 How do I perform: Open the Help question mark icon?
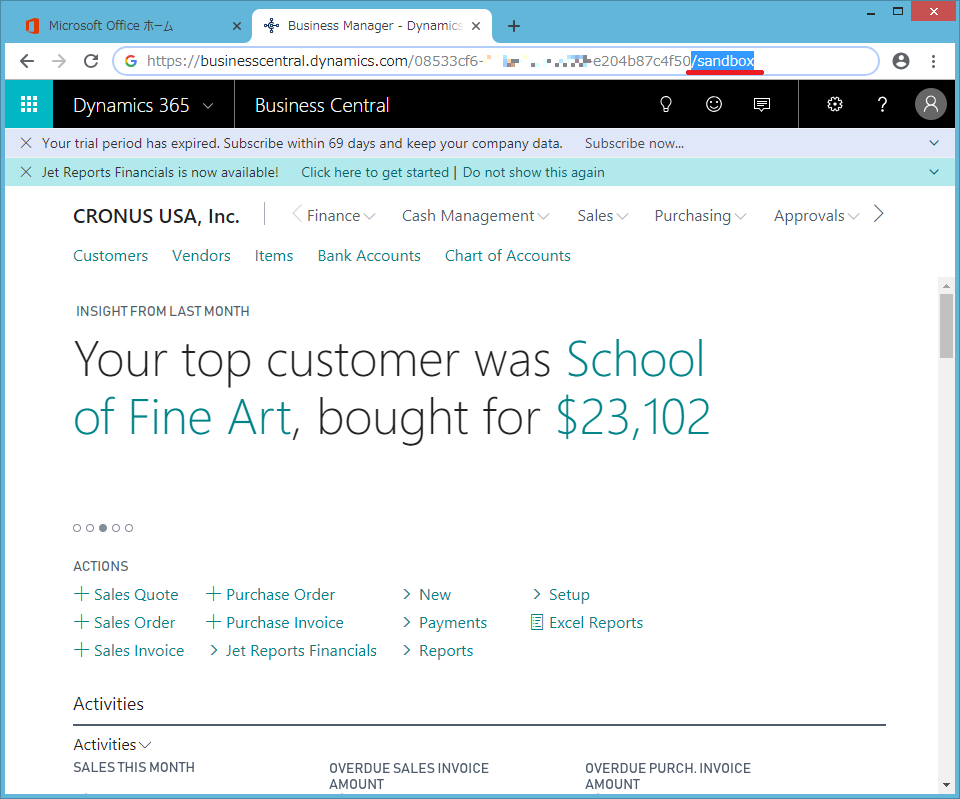coord(882,105)
